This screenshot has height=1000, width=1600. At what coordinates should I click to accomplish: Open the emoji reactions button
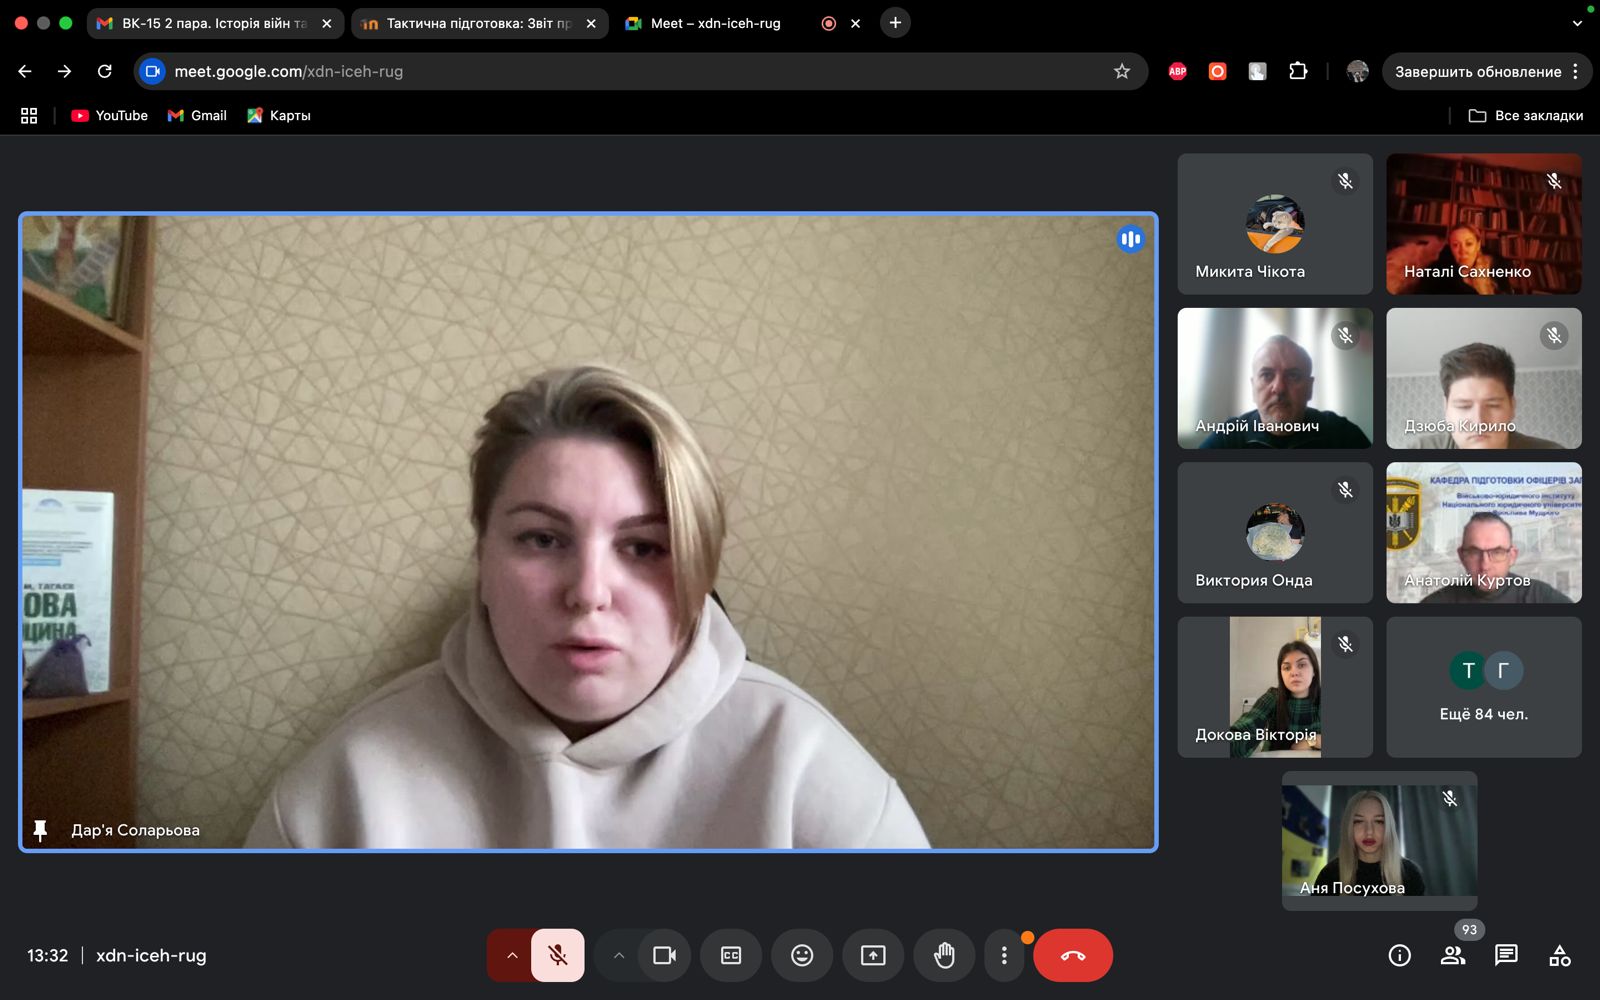[x=802, y=955]
